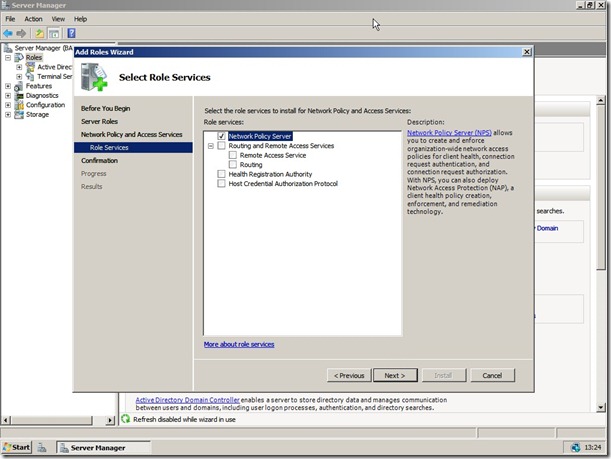The image size is (611, 459).
Task: Click the Storage node icon
Action: [x=19, y=115]
